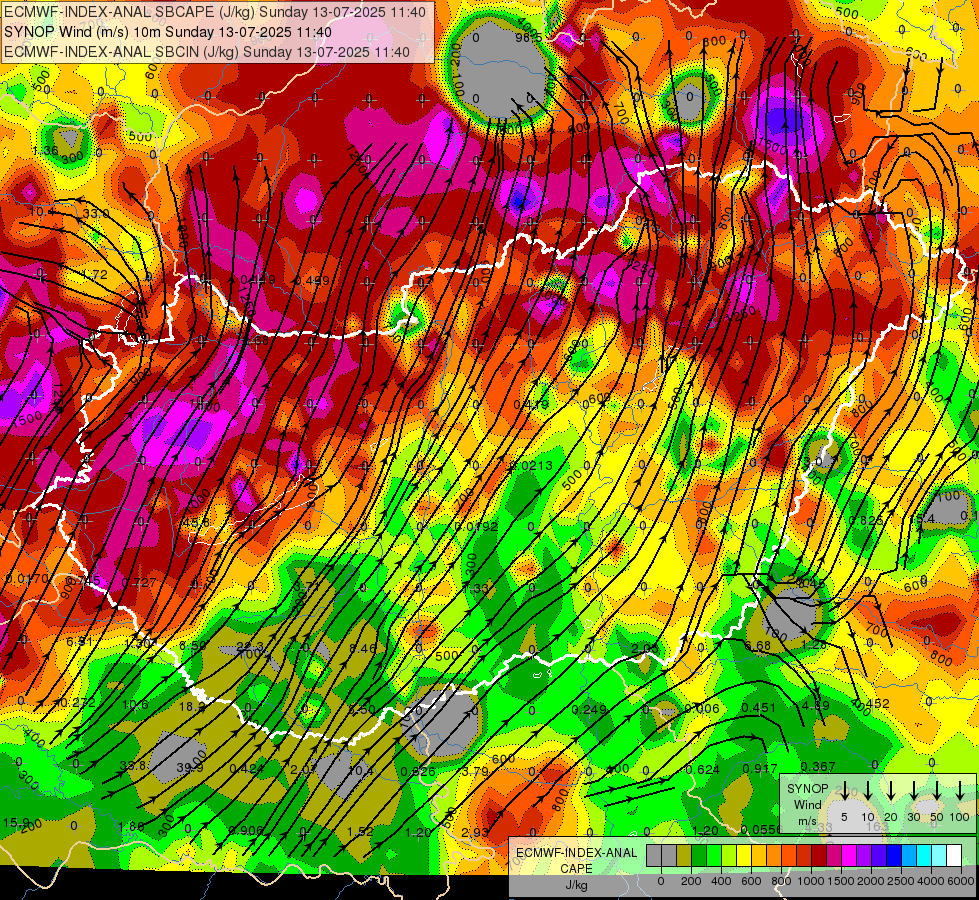This screenshot has height=900, width=979.
Task: Click the map value 0.624
Action: (703, 770)
